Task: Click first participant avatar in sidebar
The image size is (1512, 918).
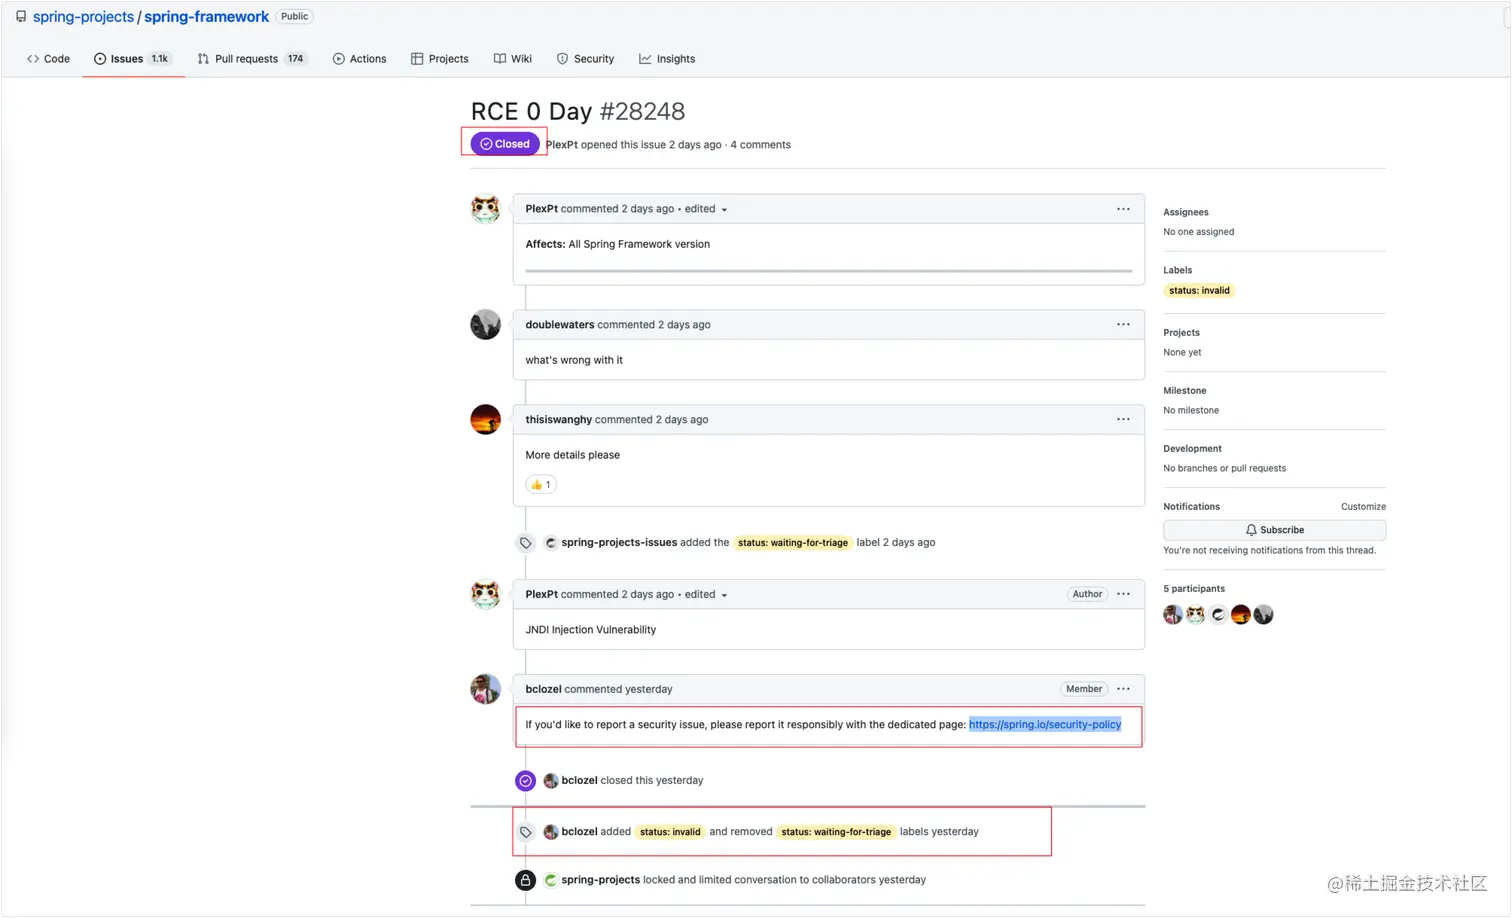Action: pos(1173,615)
